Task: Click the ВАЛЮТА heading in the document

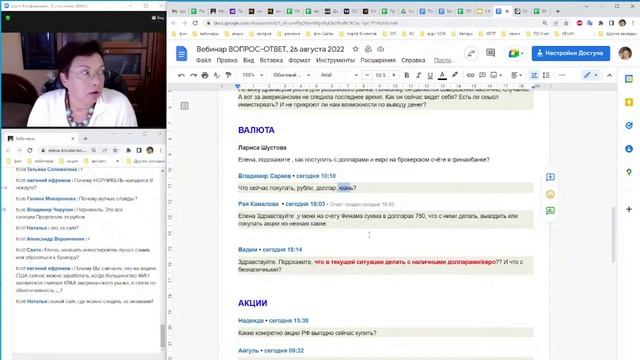Action: tap(256, 130)
